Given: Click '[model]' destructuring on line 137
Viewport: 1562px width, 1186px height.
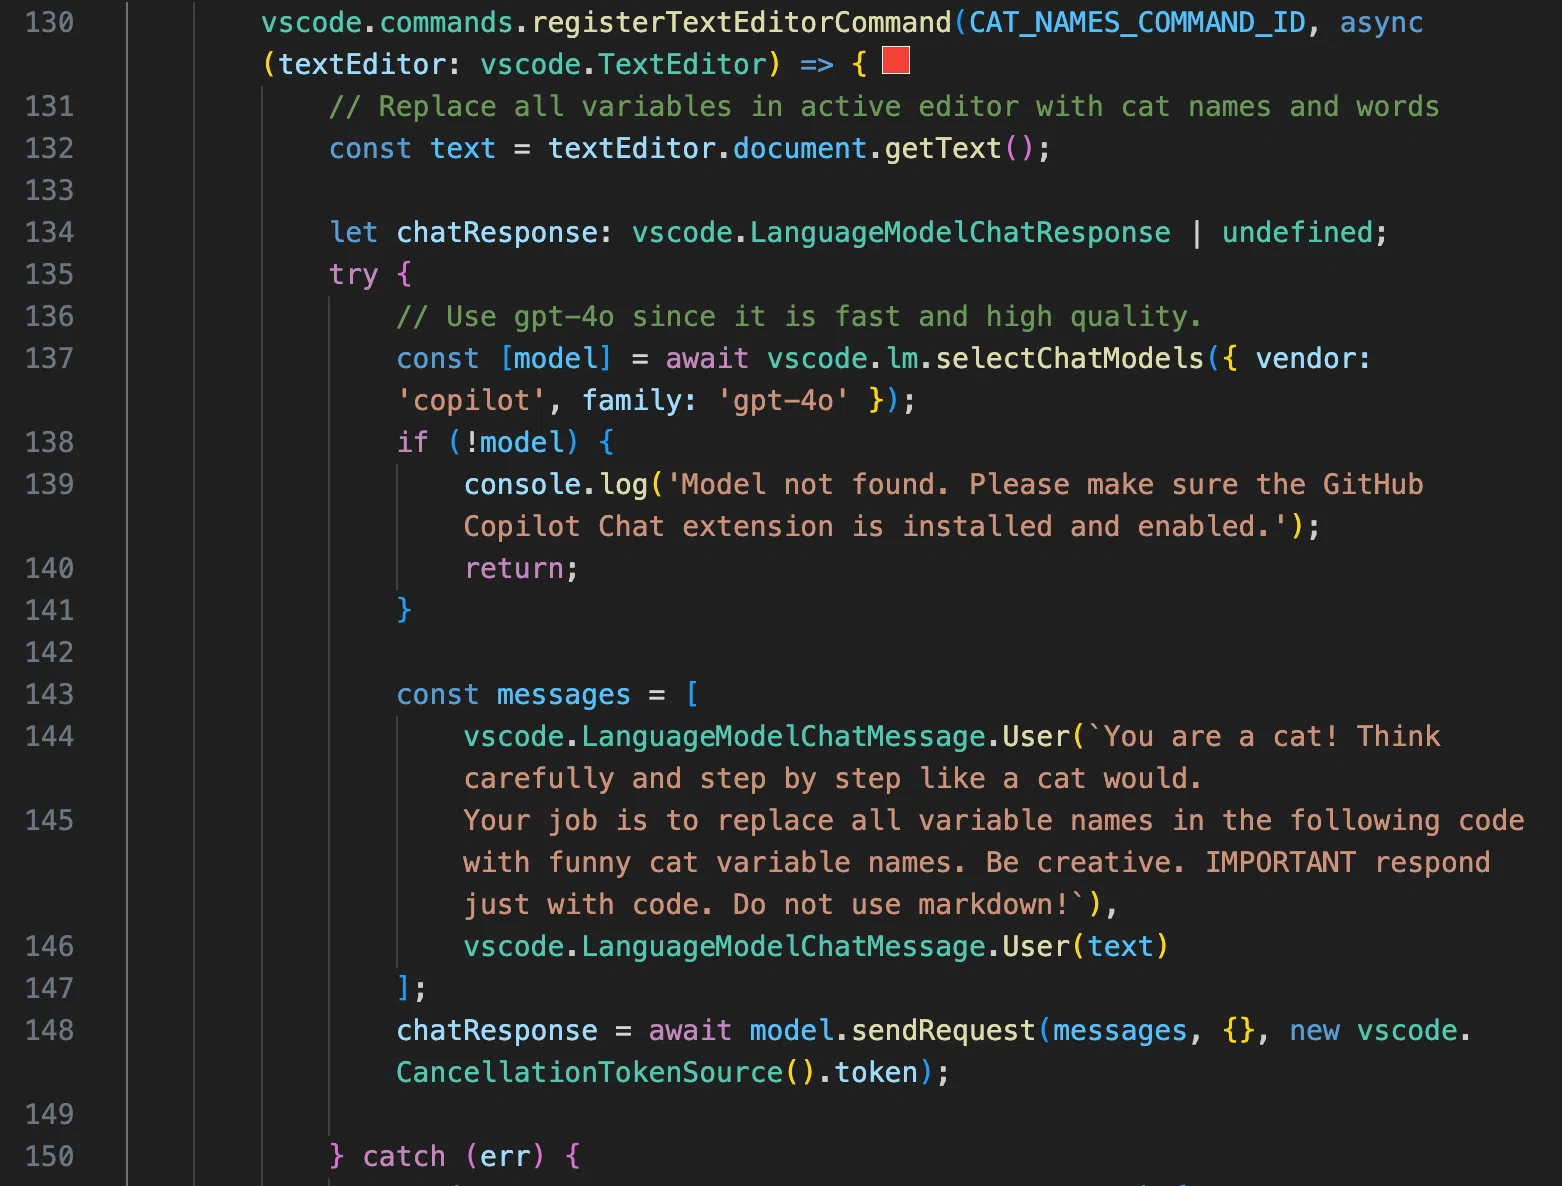Looking at the screenshot, I should pos(556,358).
